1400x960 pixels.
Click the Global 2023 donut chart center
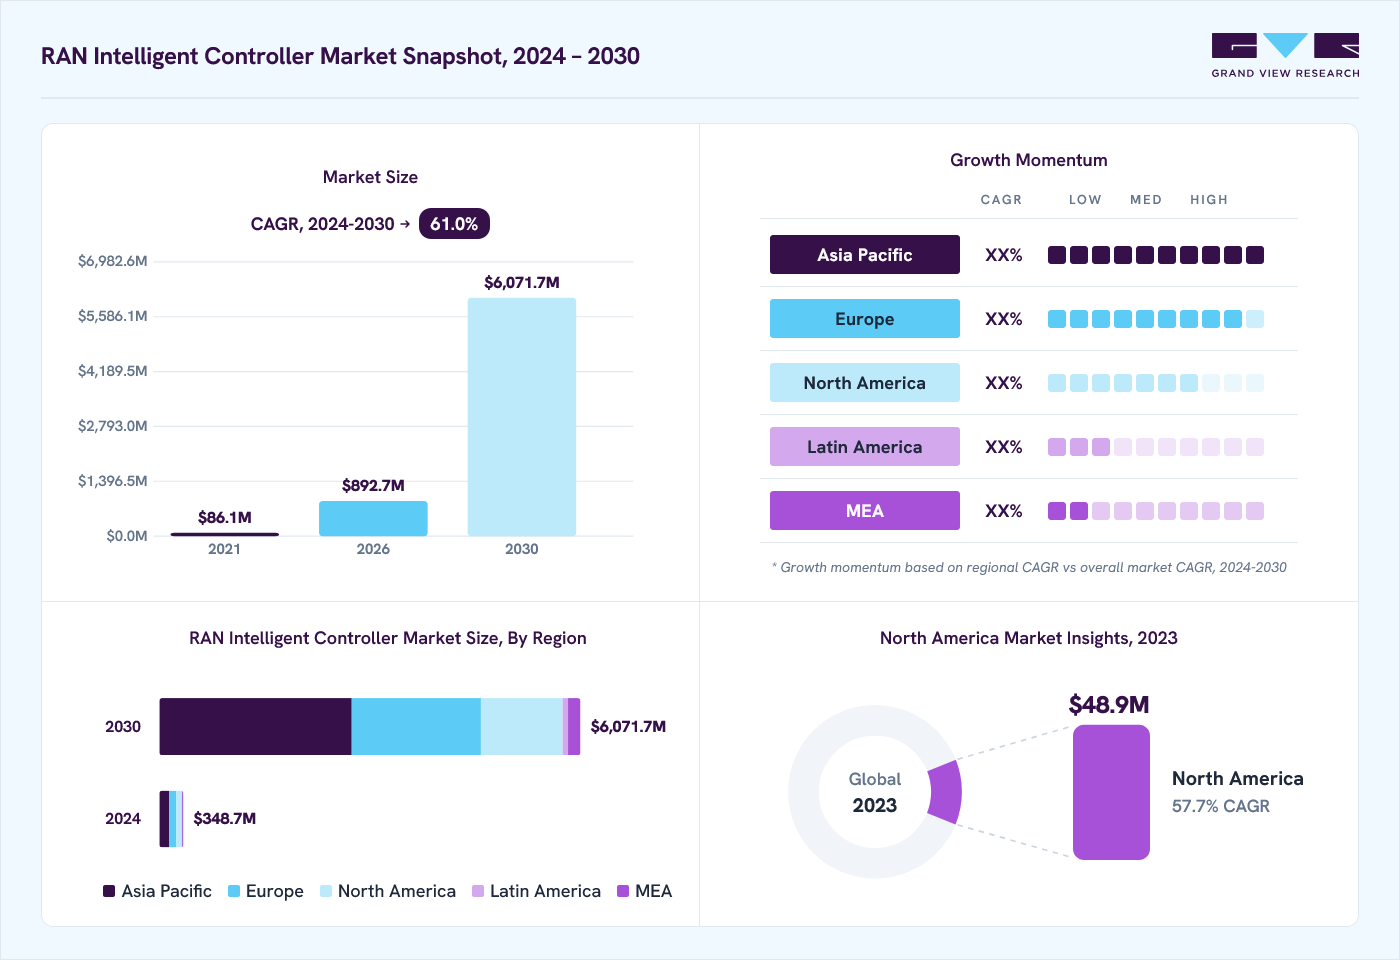click(x=875, y=792)
